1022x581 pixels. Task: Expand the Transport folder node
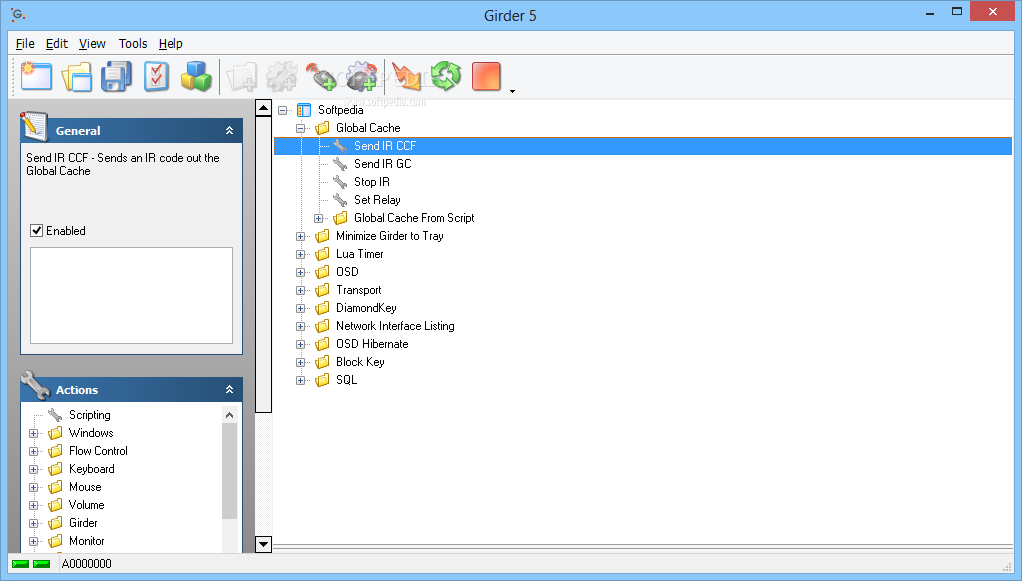click(300, 291)
